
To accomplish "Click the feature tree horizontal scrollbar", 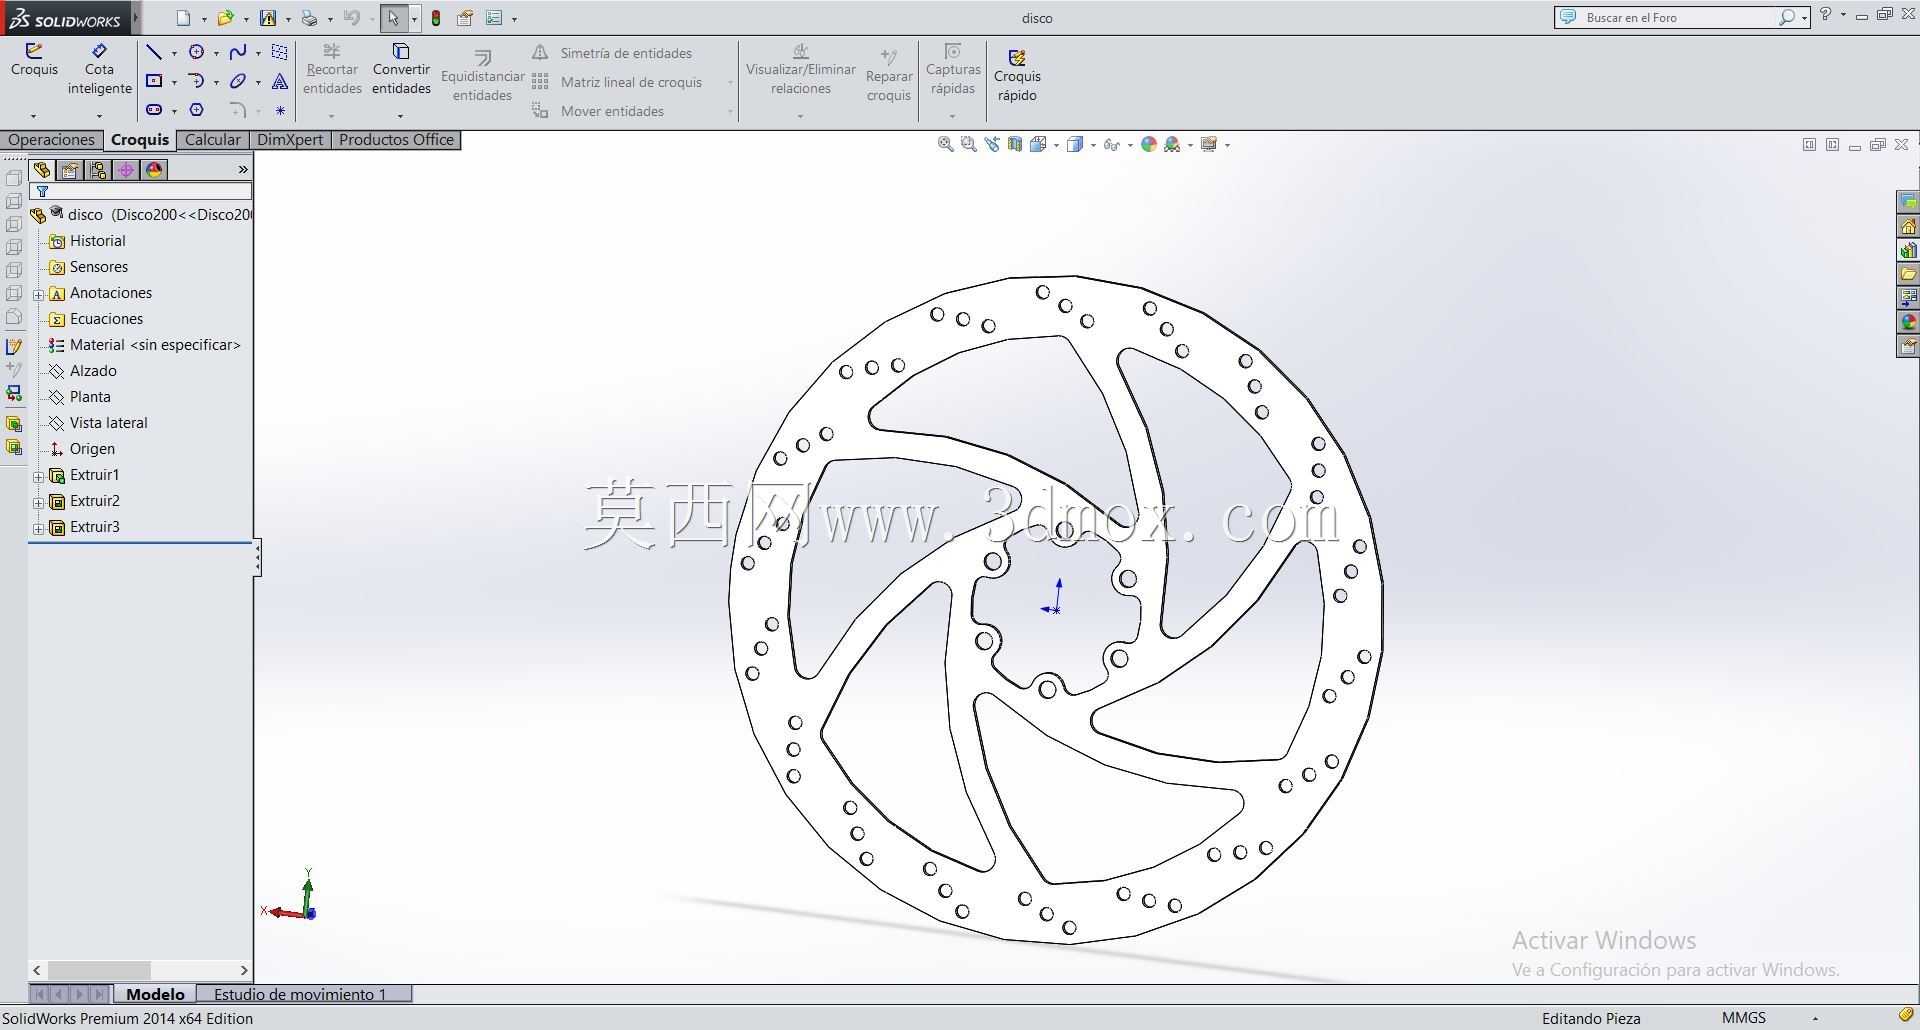I will (x=140, y=970).
